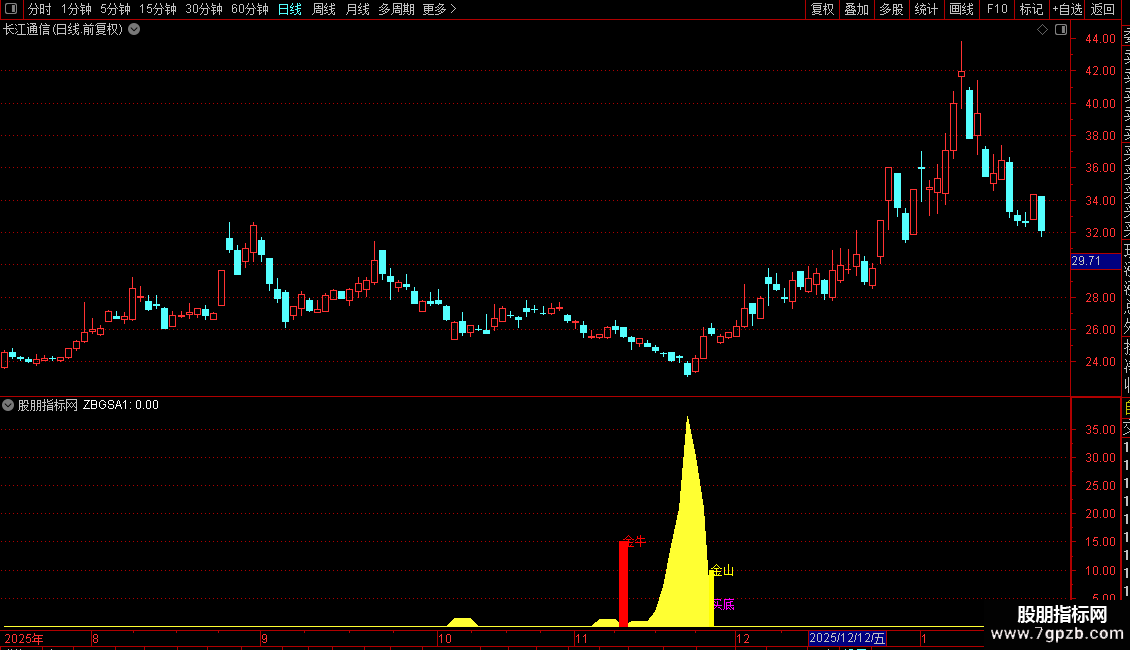1130x650 pixels.
Task: Open the 复权 adjustment options
Action: pos(822,9)
